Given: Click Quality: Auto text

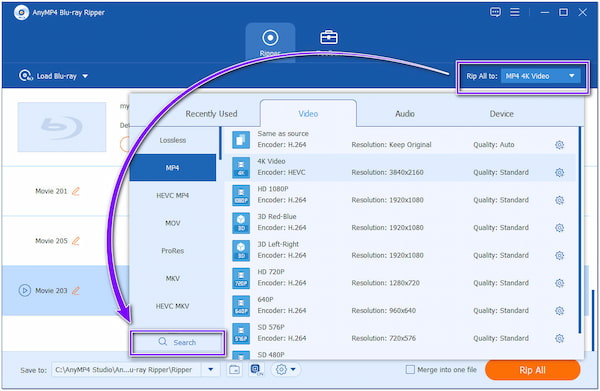Looking at the screenshot, I should tap(494, 145).
